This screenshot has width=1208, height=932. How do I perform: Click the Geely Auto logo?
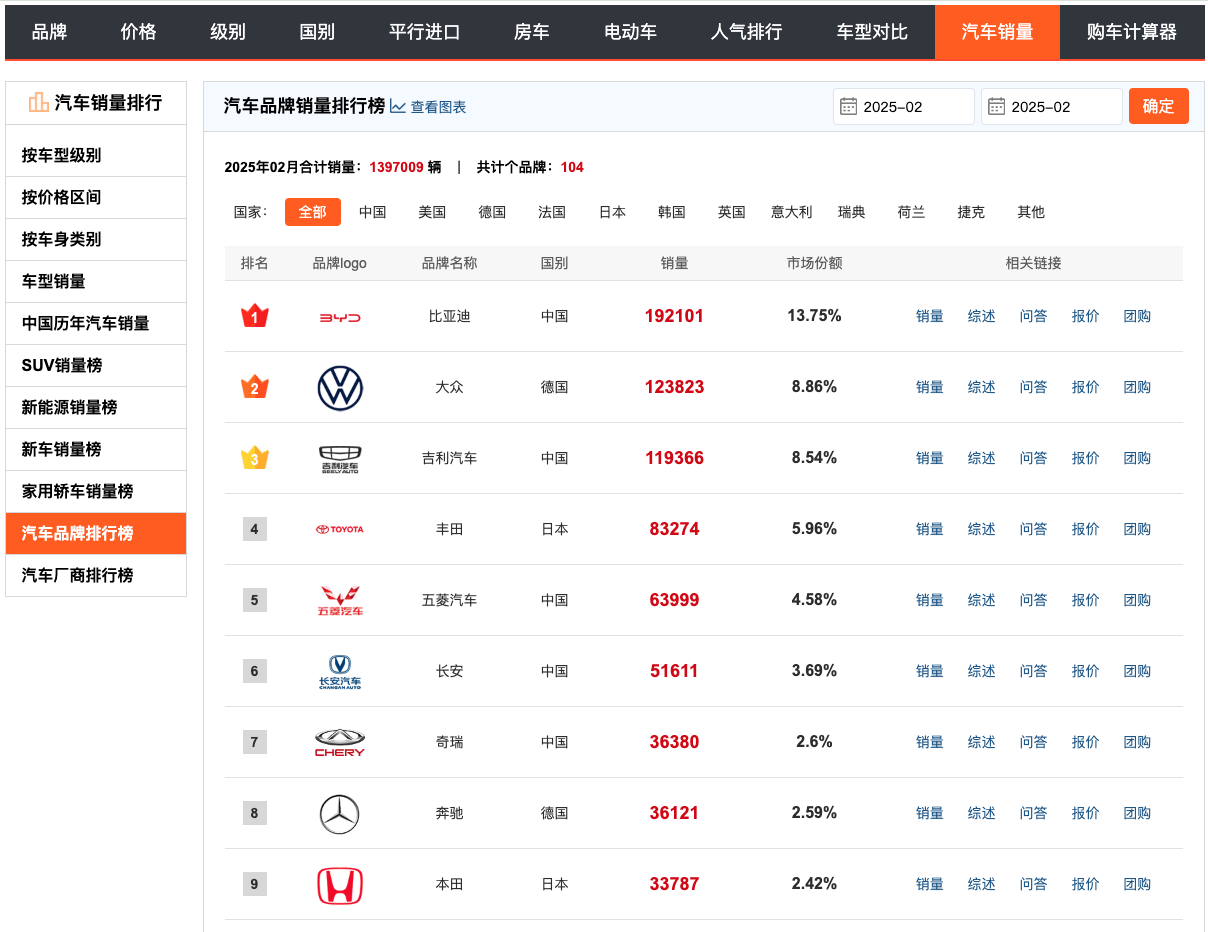340,459
